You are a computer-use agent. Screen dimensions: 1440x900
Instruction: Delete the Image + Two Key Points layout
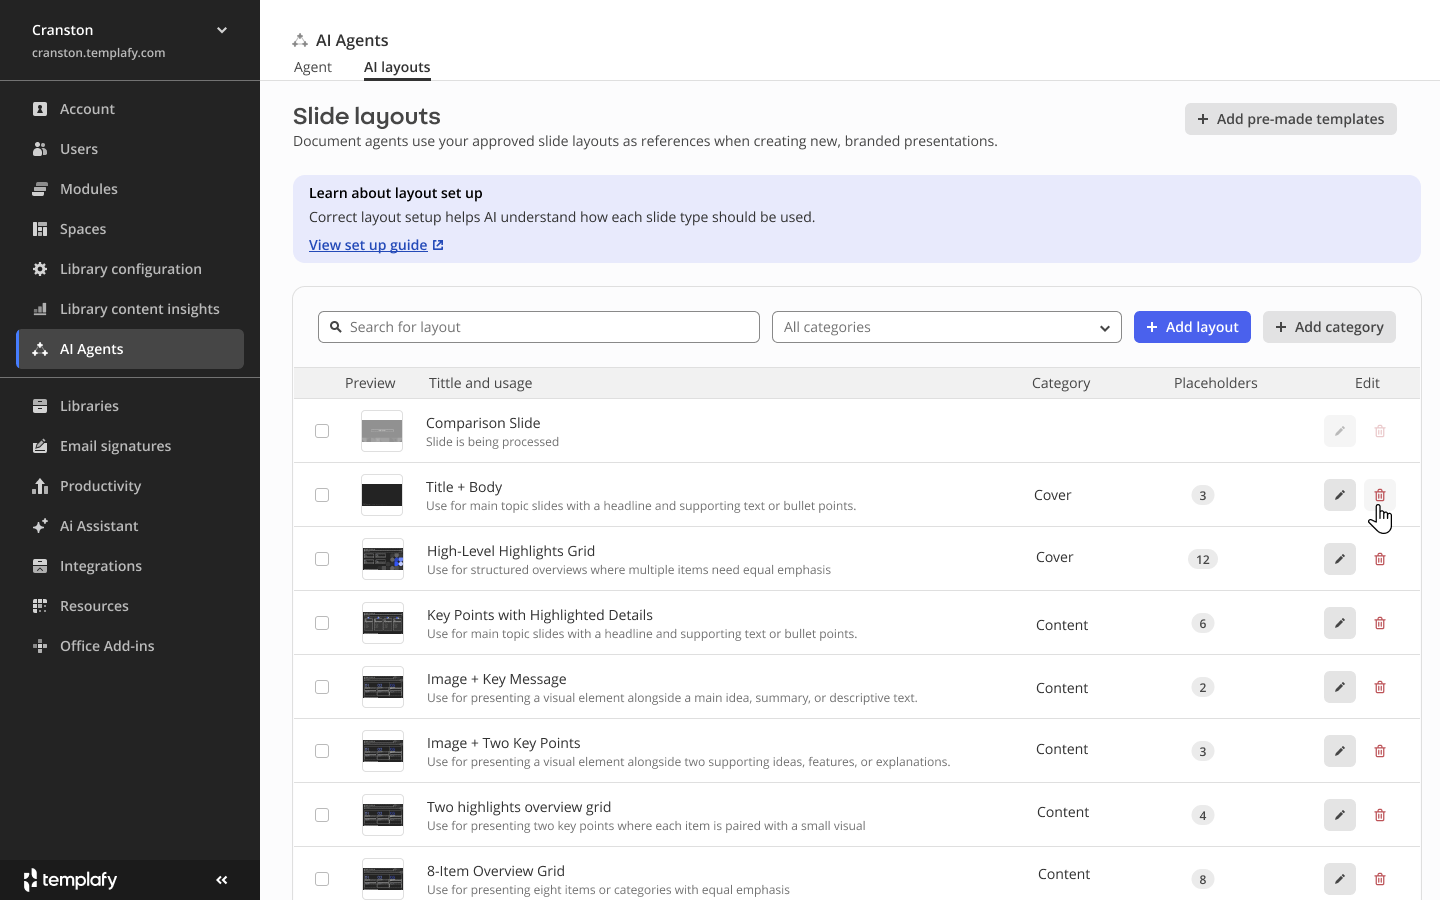click(1380, 751)
